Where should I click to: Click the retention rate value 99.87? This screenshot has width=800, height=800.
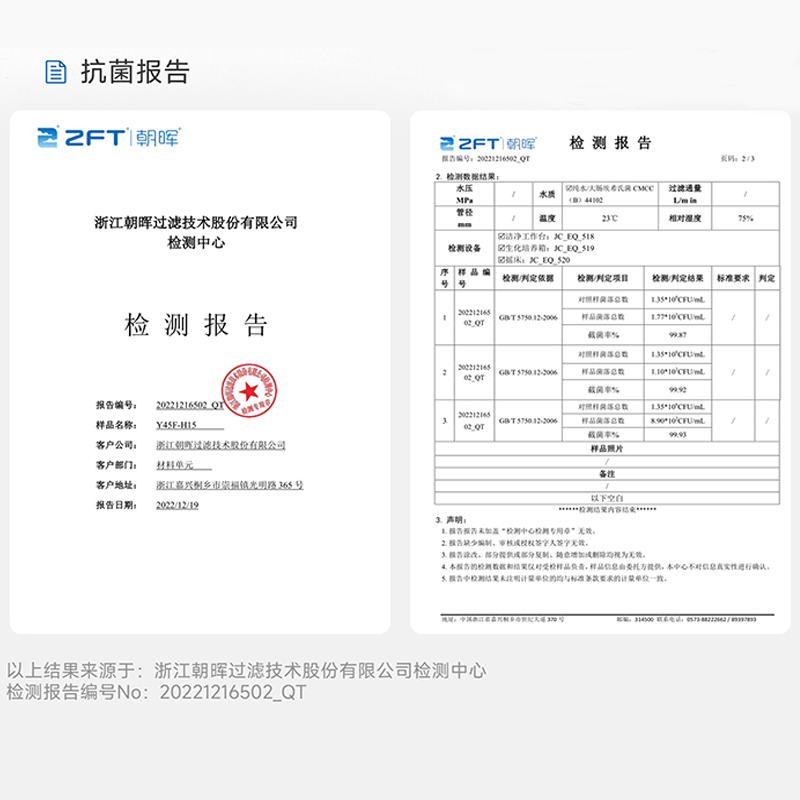pyautogui.click(x=678, y=335)
